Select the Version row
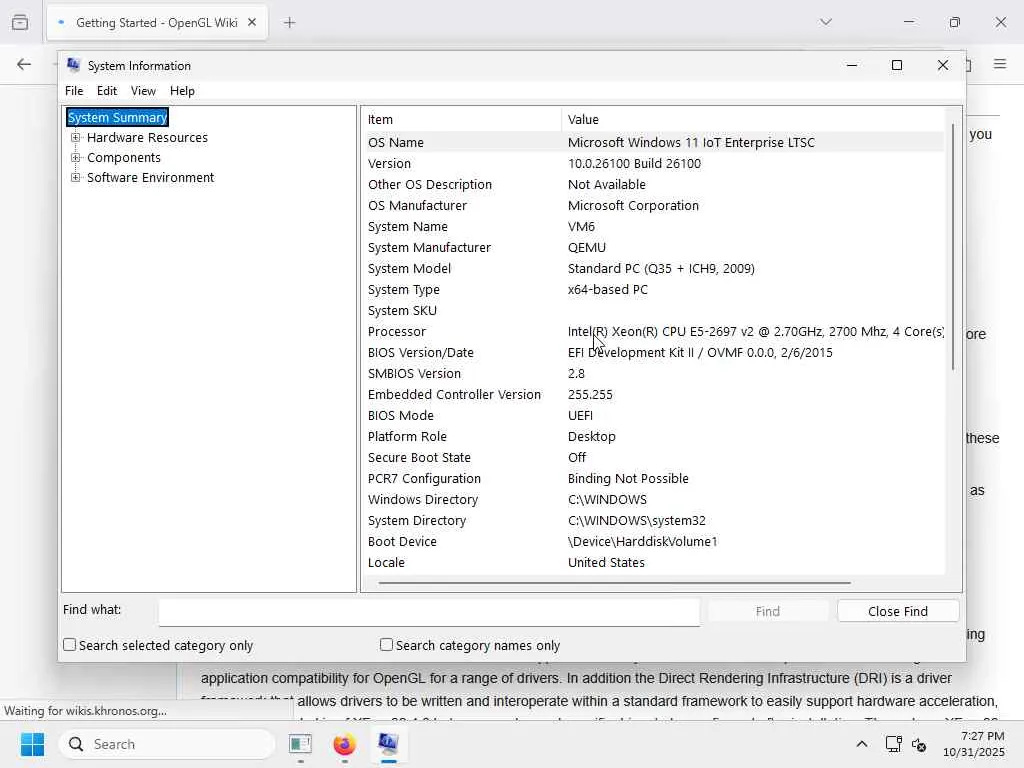1024x768 pixels. tap(653, 163)
